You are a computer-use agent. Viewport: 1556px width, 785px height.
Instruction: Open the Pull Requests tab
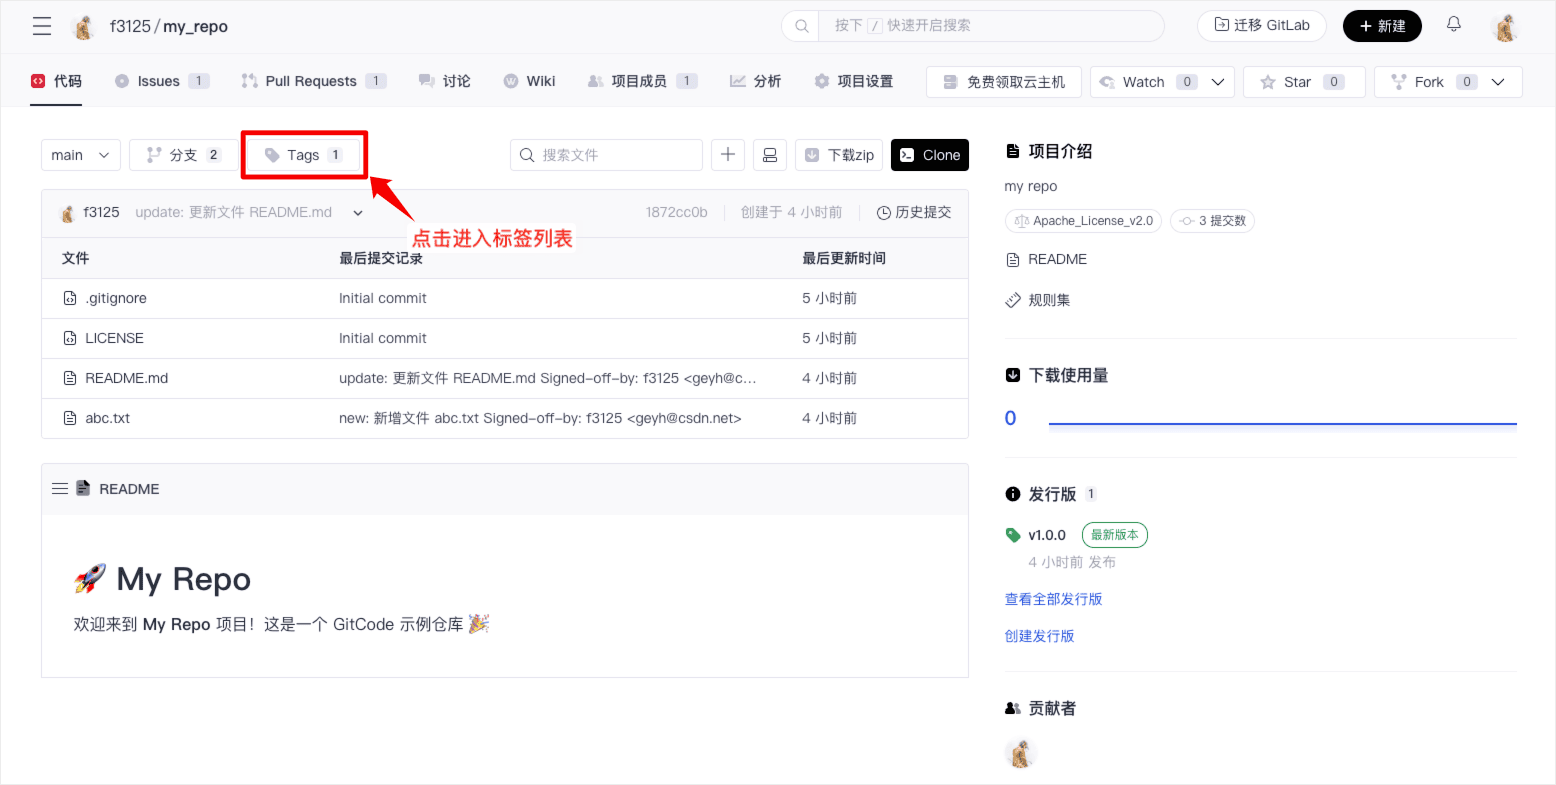311,81
